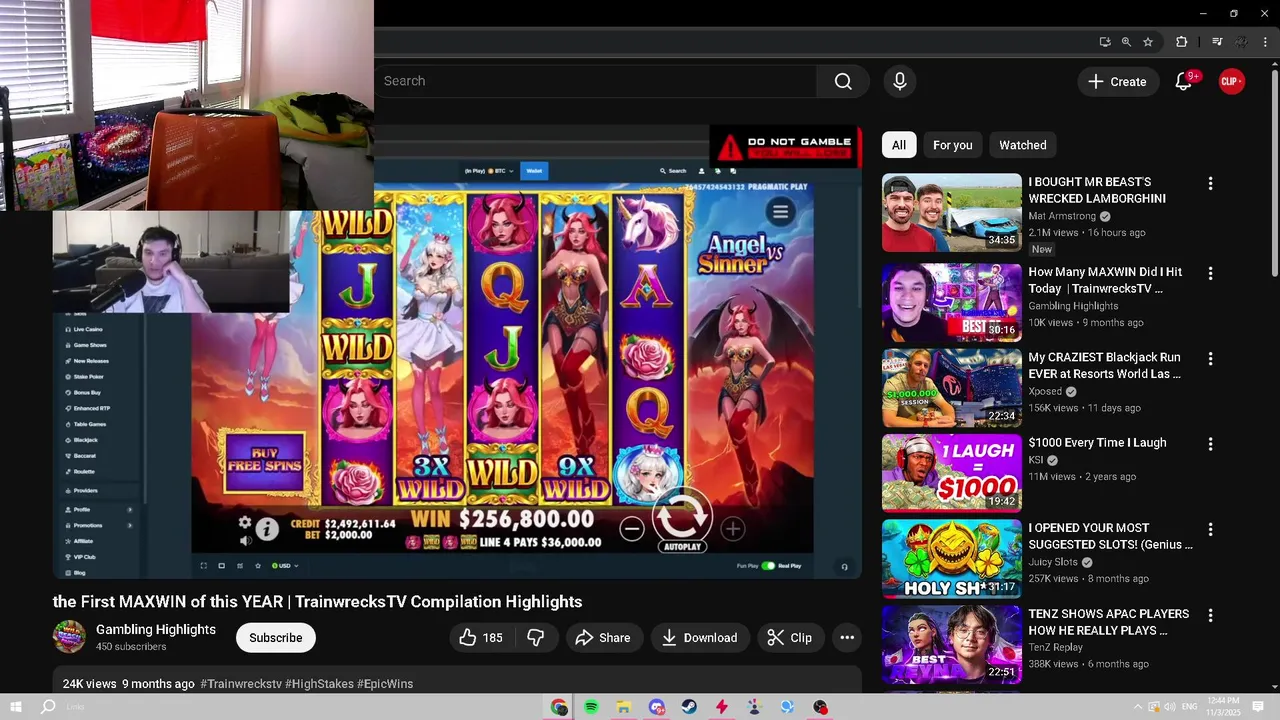
Task: Select the All filter chip
Action: coord(899,145)
